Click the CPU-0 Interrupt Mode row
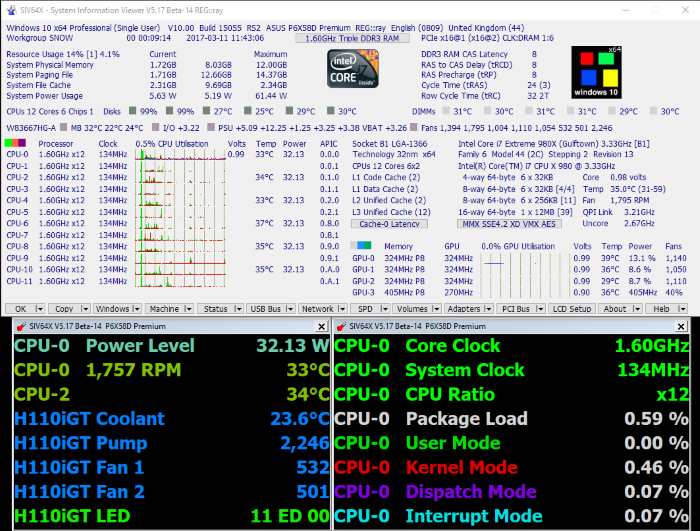This screenshot has height=531, width=700. [x=511, y=516]
